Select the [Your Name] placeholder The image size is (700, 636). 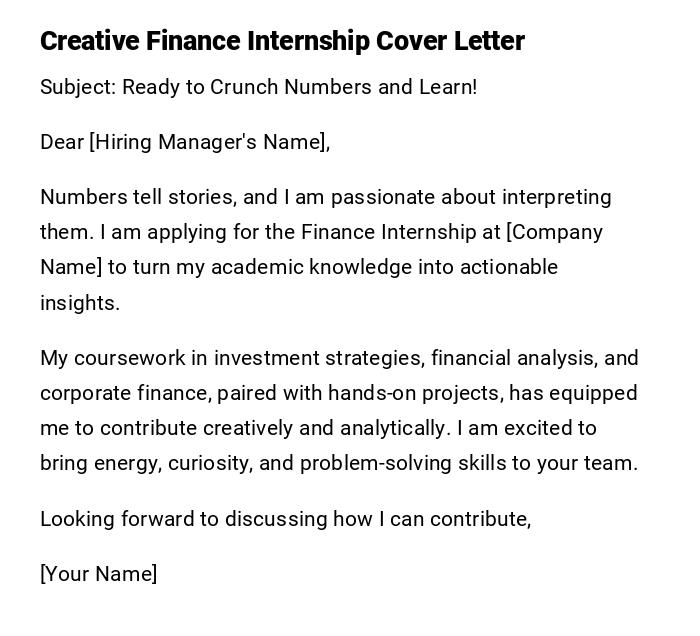[x=98, y=574]
